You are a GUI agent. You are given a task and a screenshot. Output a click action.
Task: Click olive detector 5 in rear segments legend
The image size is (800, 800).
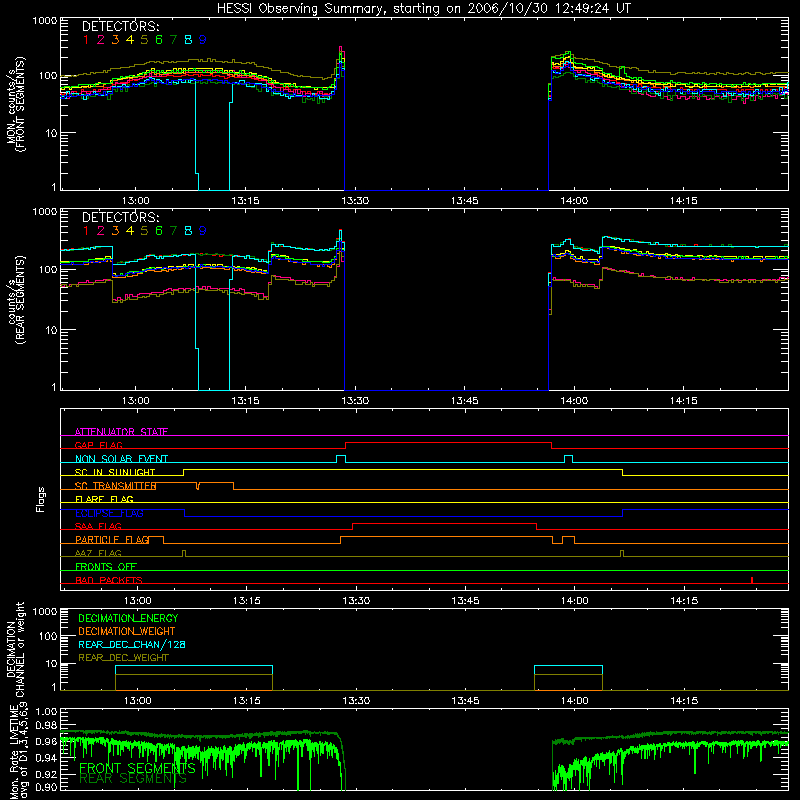point(144,231)
